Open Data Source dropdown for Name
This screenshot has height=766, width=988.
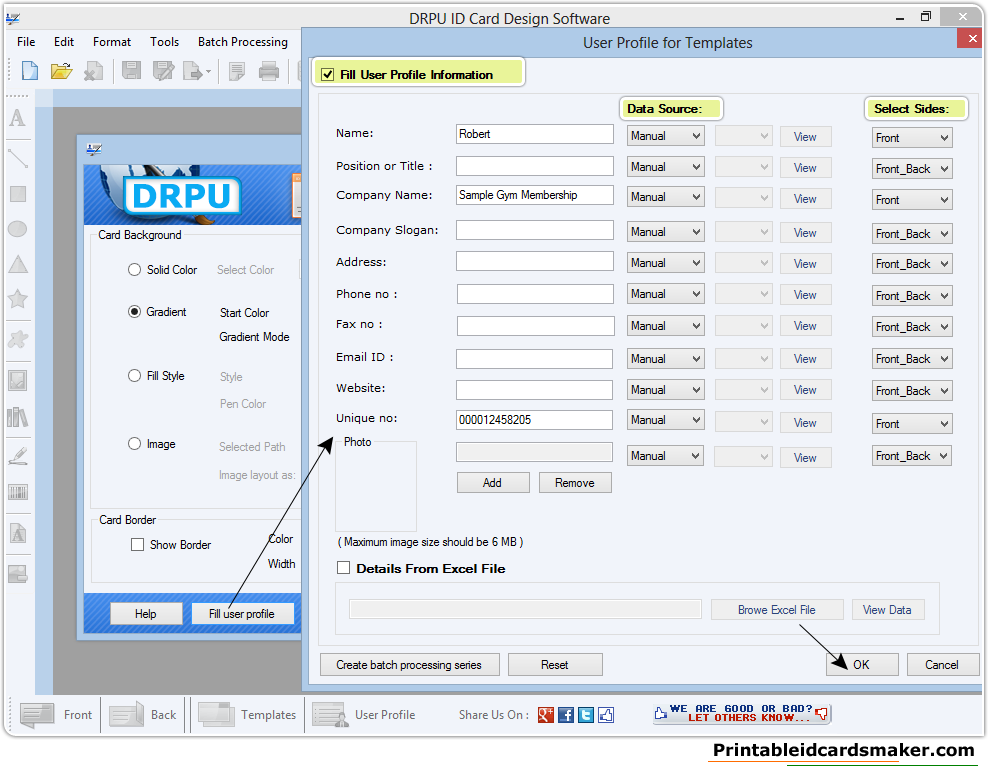click(665, 135)
